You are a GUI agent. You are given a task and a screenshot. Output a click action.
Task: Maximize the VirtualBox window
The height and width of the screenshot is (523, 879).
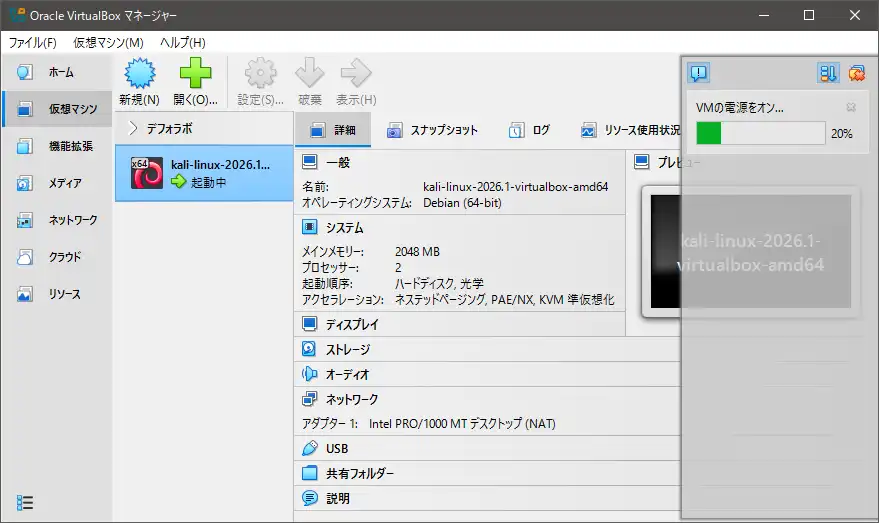click(809, 15)
